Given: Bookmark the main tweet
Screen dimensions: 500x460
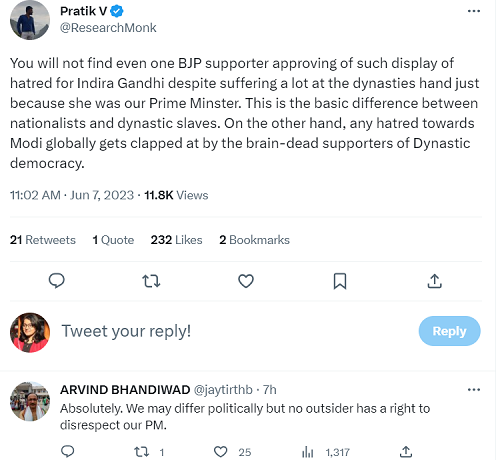Looking at the screenshot, I should [340, 281].
